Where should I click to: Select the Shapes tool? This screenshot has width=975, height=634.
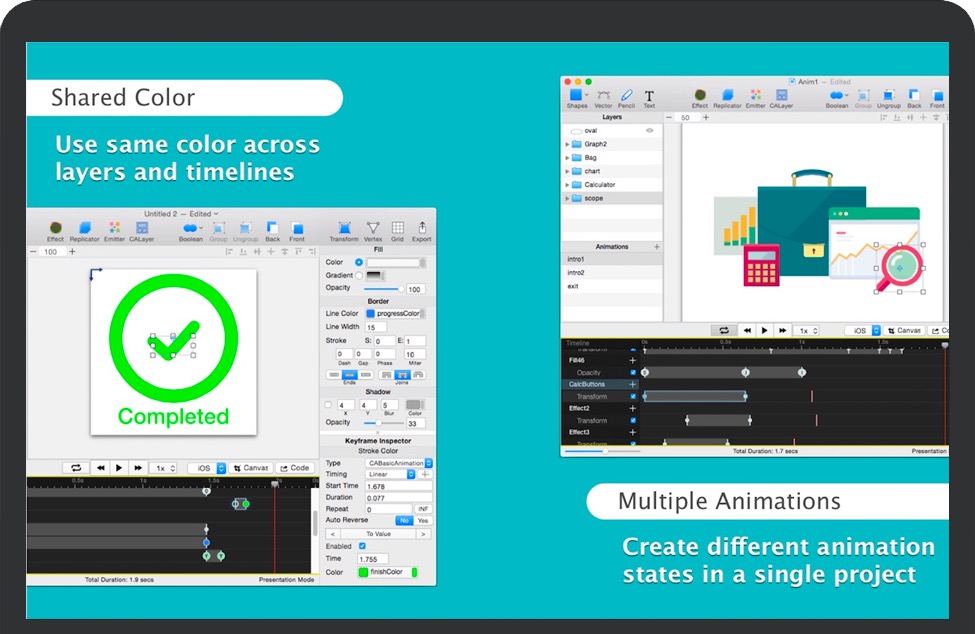[577, 96]
